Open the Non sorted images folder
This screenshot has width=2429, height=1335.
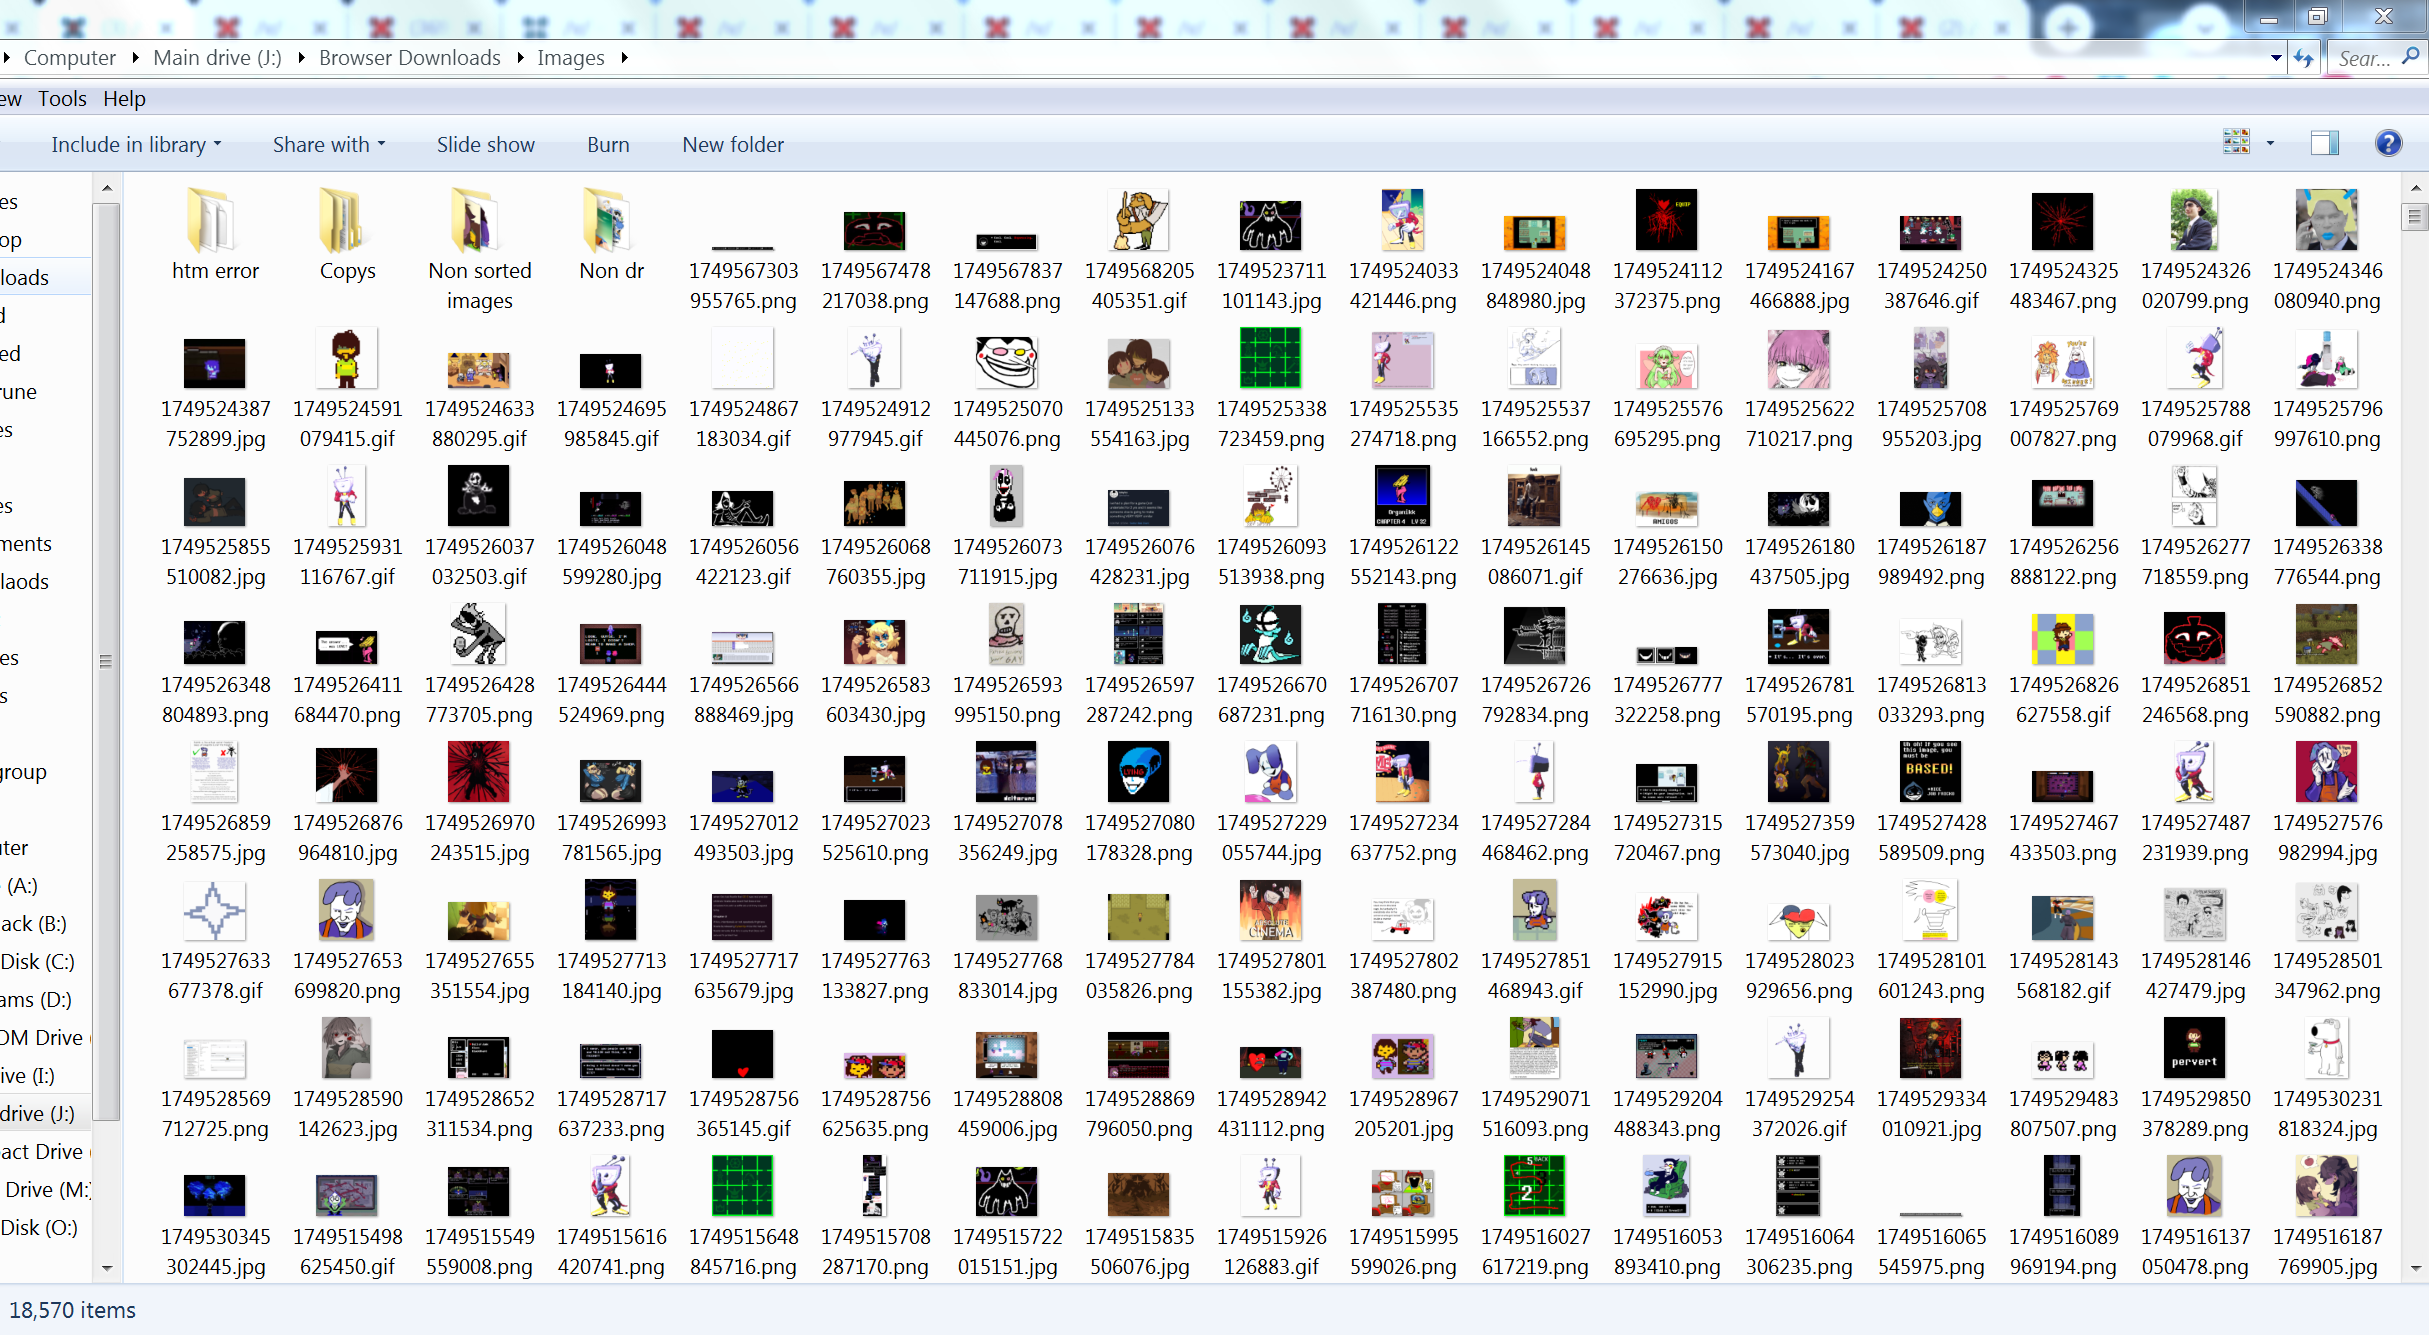point(479,221)
